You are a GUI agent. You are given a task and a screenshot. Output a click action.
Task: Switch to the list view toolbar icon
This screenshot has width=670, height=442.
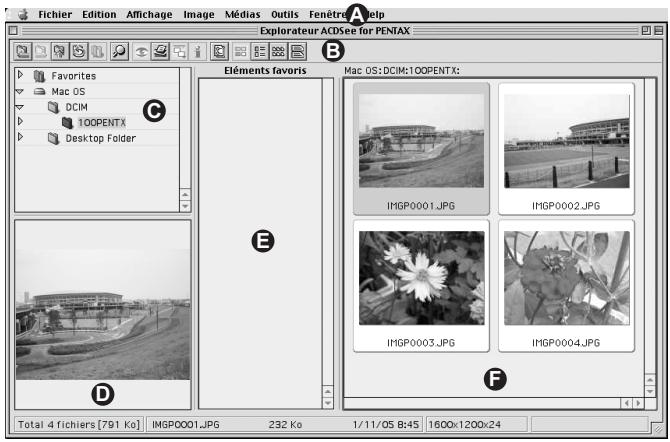pyautogui.click(x=260, y=51)
